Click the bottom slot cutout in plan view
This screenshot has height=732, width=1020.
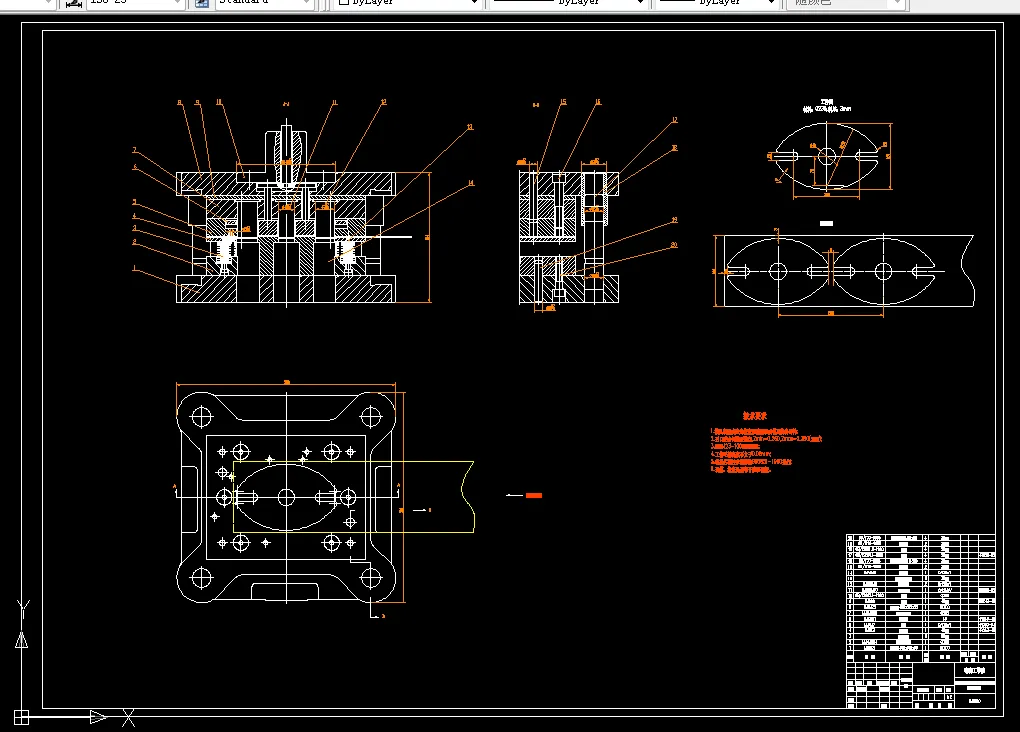coord(285,591)
